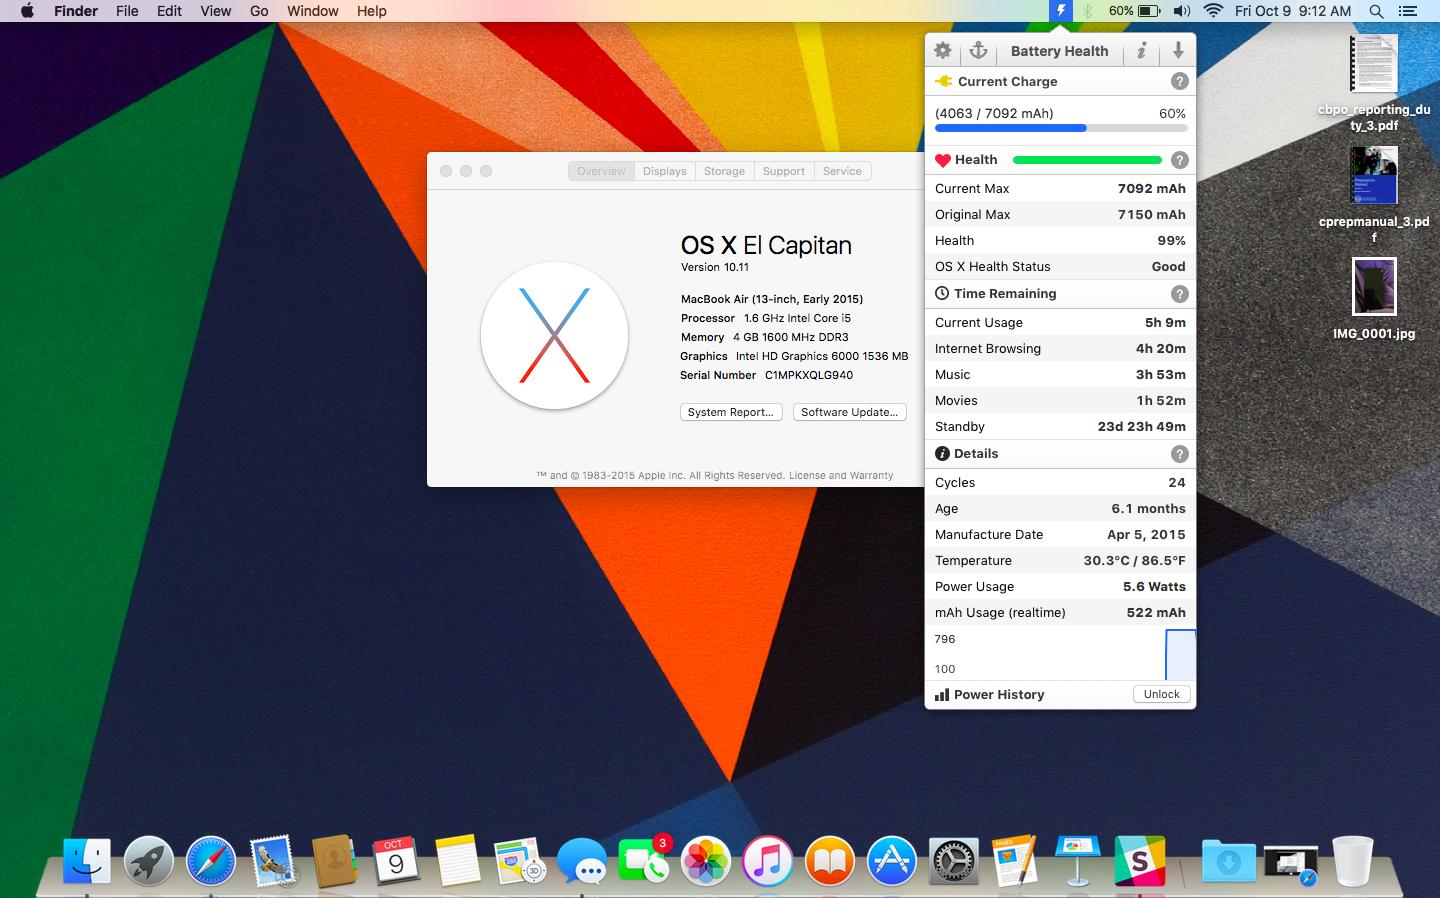Image resolution: width=1440 pixels, height=898 pixels.
Task: Click Unlock next to Power History
Action: pyautogui.click(x=1161, y=694)
